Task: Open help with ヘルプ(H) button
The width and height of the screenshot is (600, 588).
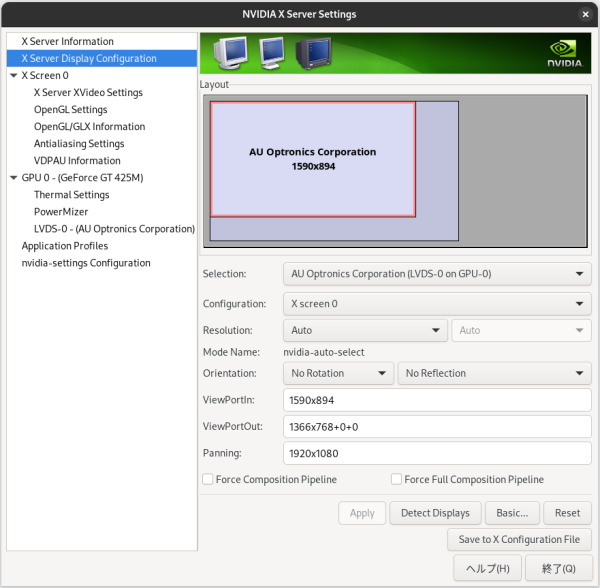Action: pos(487,568)
